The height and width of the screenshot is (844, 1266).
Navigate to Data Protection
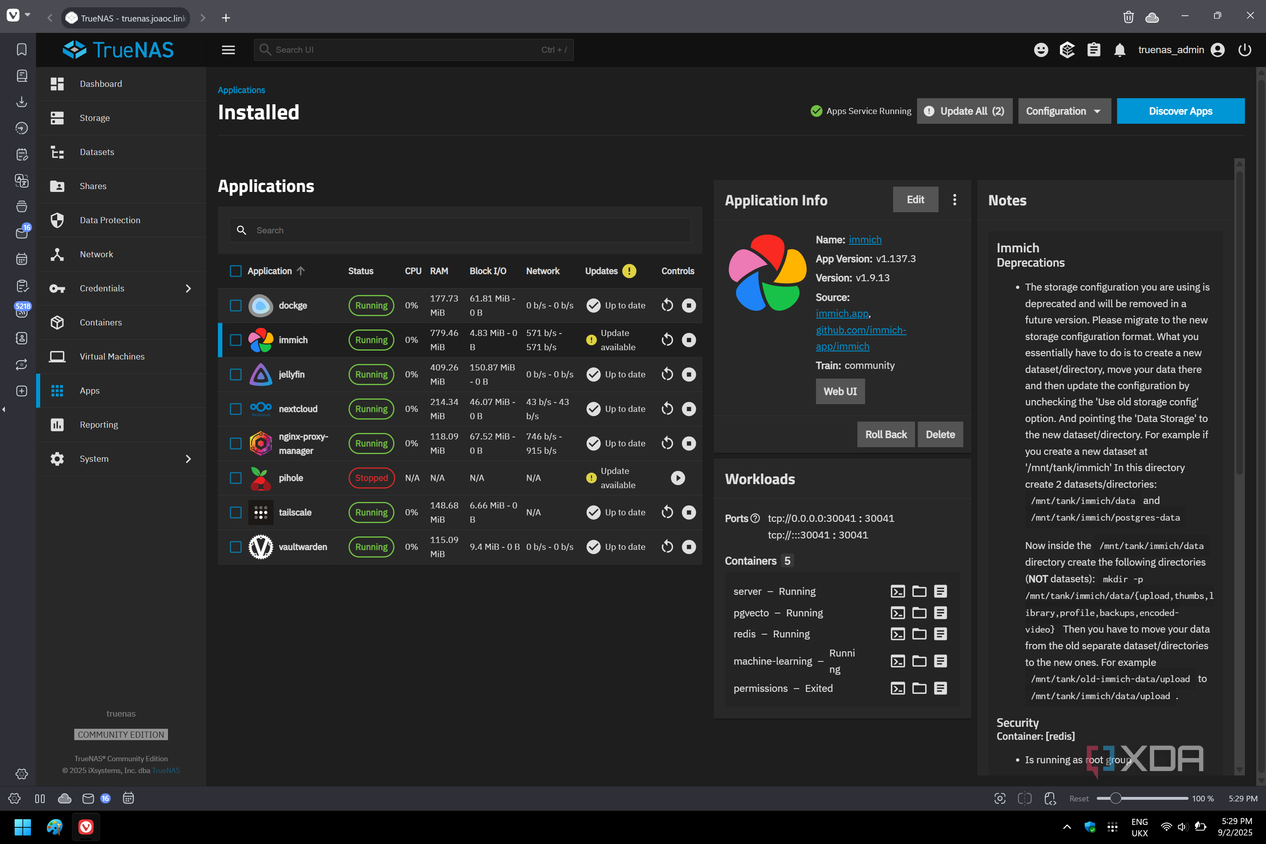121,220
